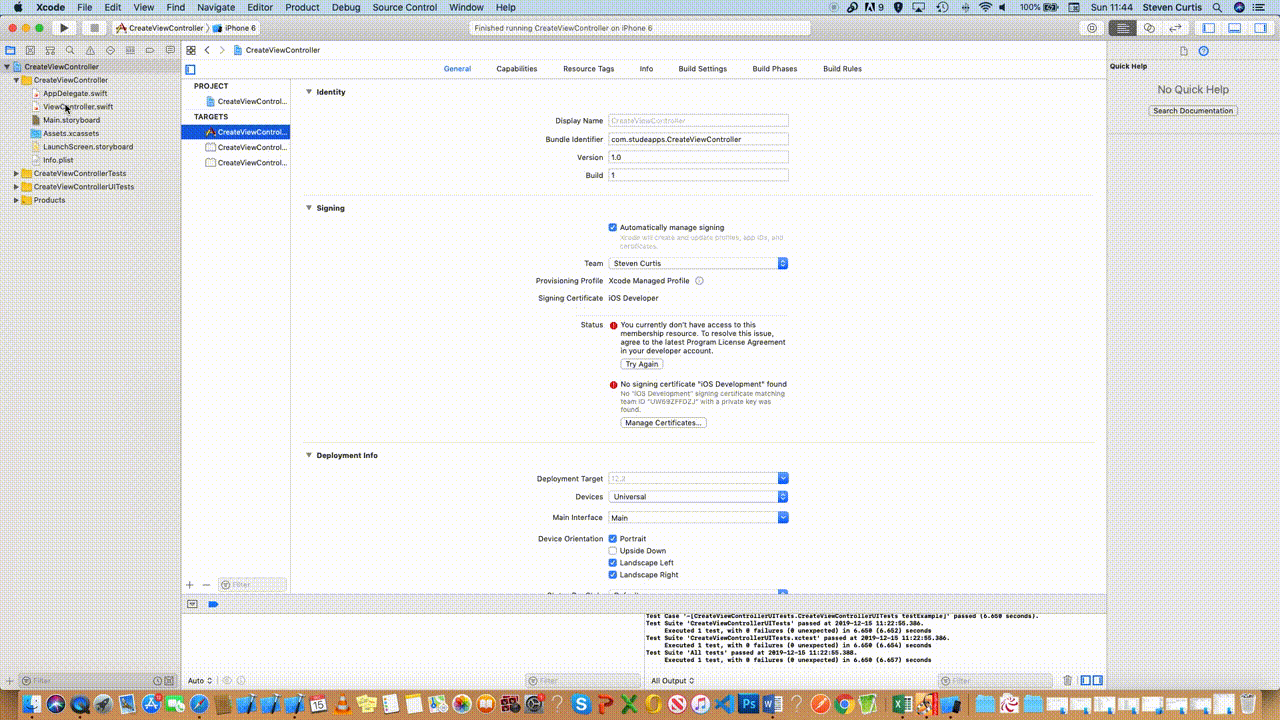This screenshot has height=720, width=1280.
Task: Open the Project navigator folder icon
Action: pos(10,50)
